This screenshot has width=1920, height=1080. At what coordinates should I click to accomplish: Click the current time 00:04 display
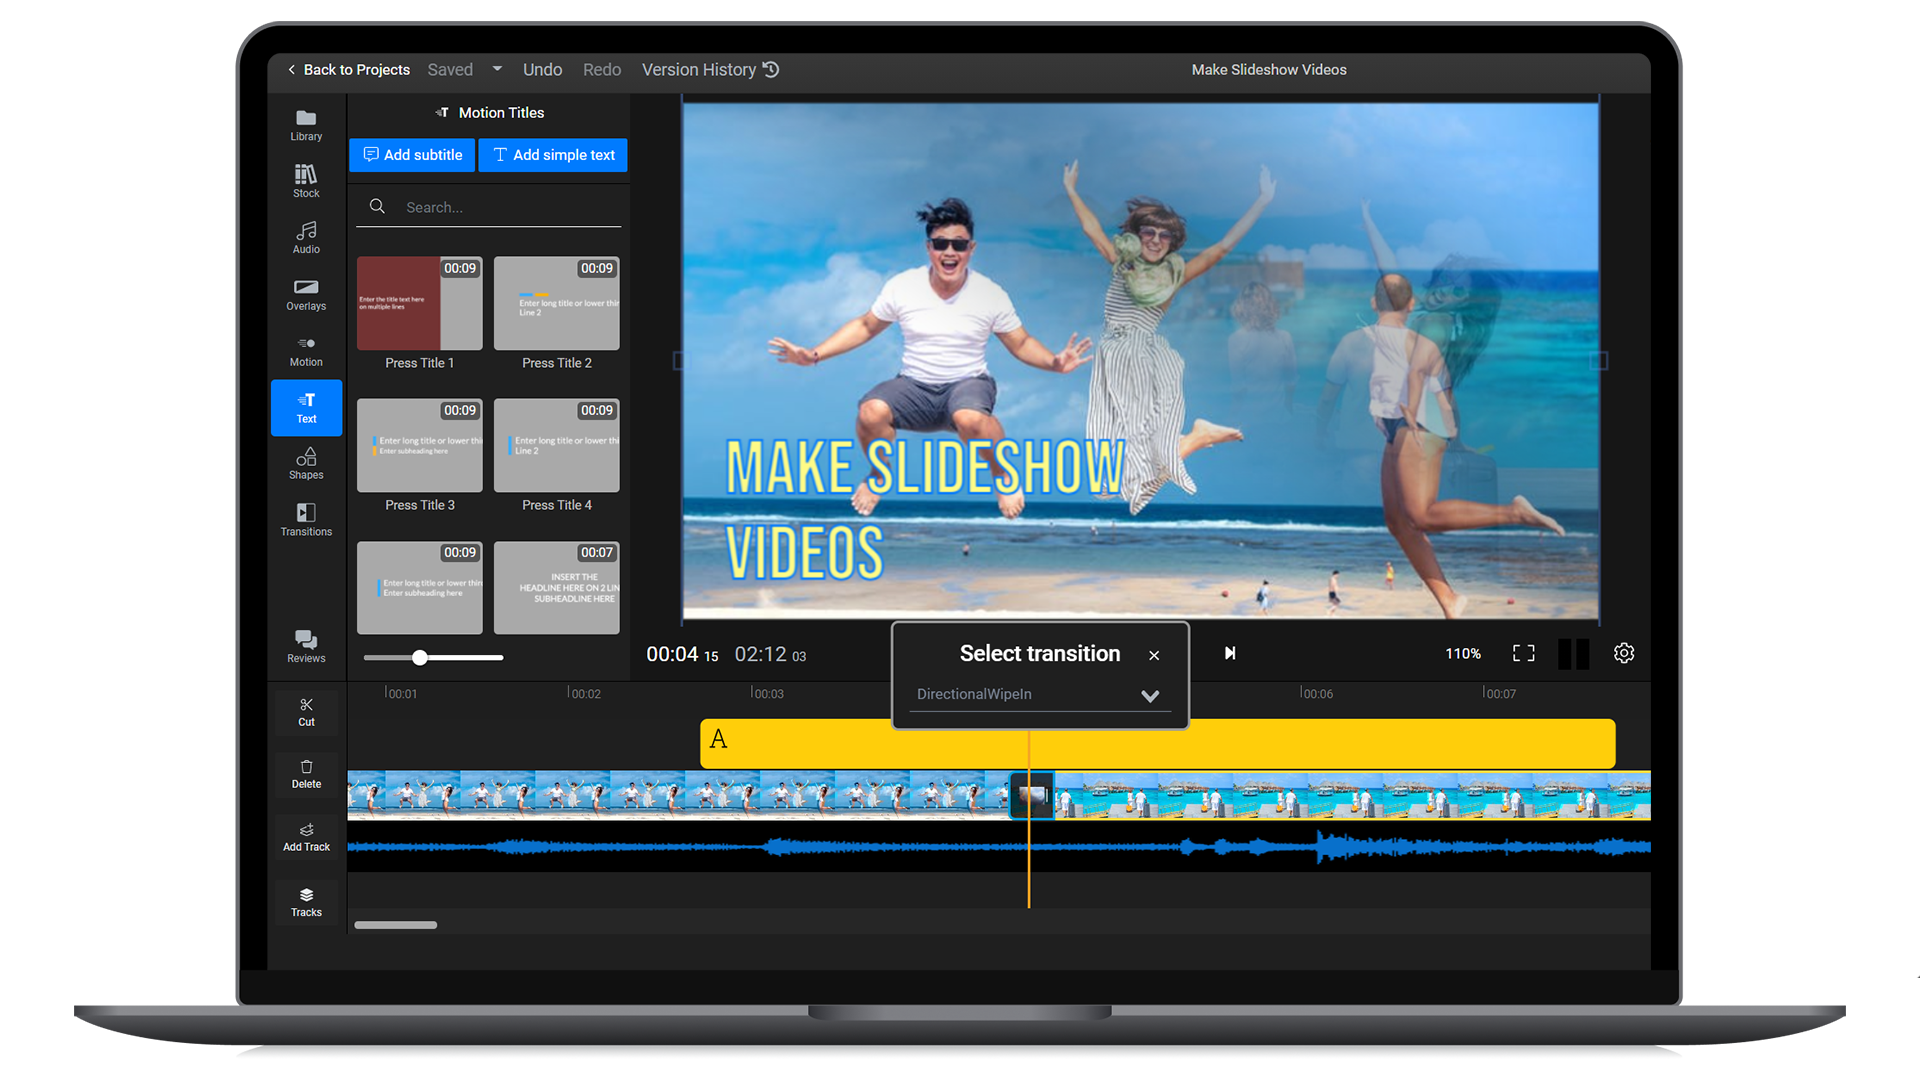pyautogui.click(x=682, y=654)
